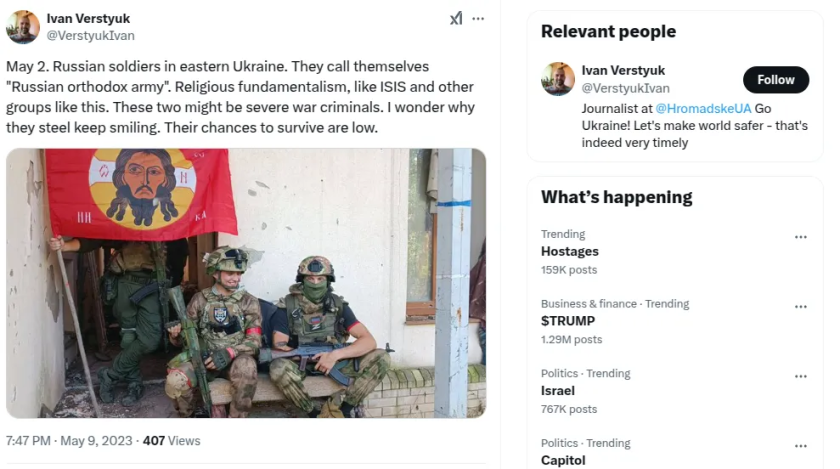
Task: Open the tweet's more options menu
Action: click(x=478, y=18)
